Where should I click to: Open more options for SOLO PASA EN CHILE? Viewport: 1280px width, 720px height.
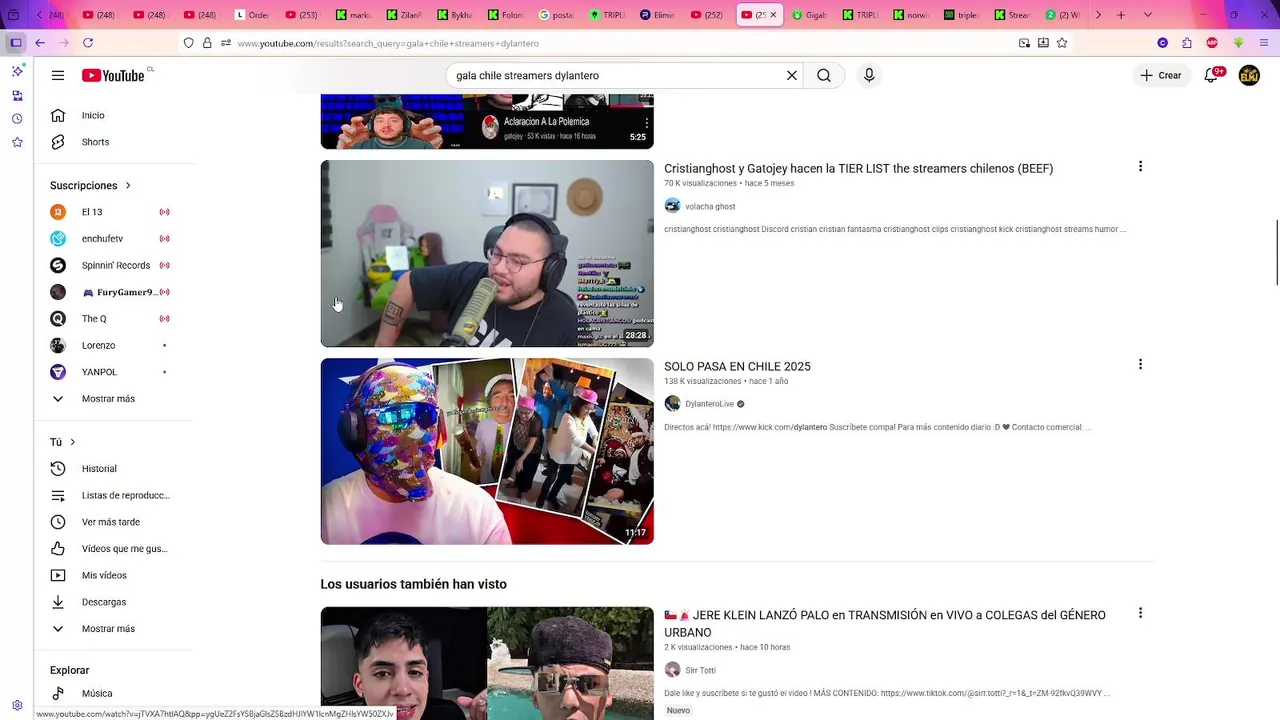point(1140,365)
